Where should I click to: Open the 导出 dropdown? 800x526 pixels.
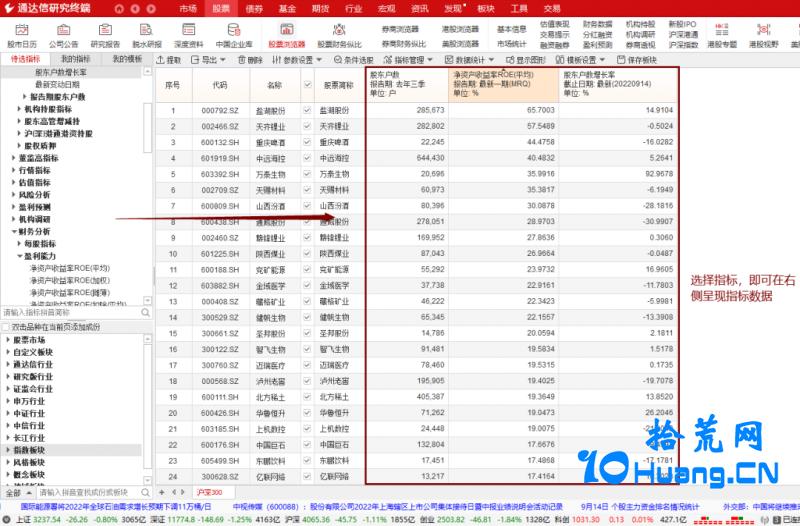(x=208, y=60)
